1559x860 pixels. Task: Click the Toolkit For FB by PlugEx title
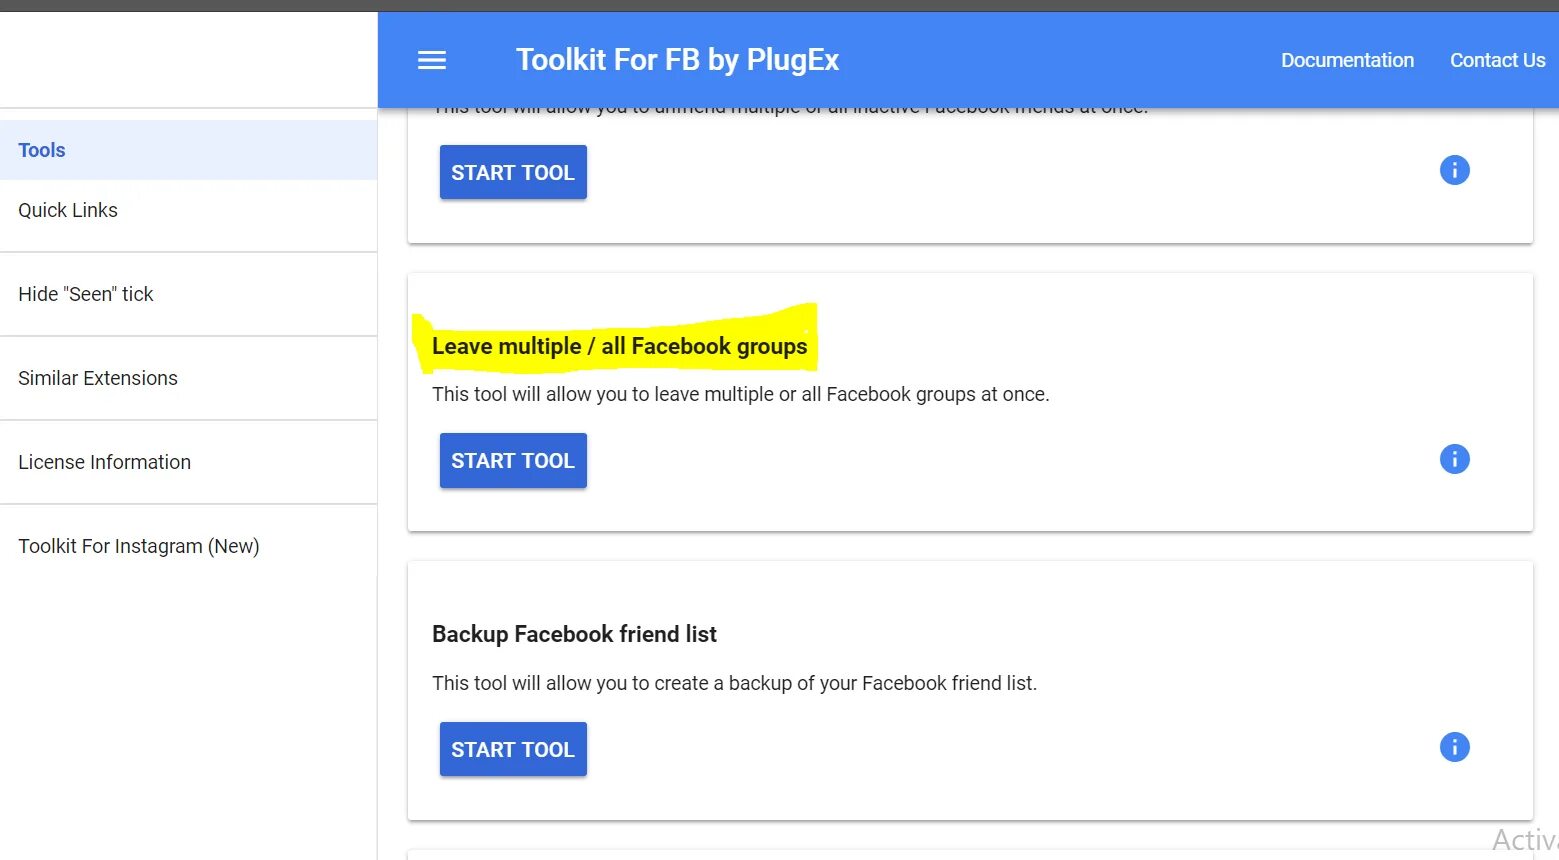click(677, 60)
